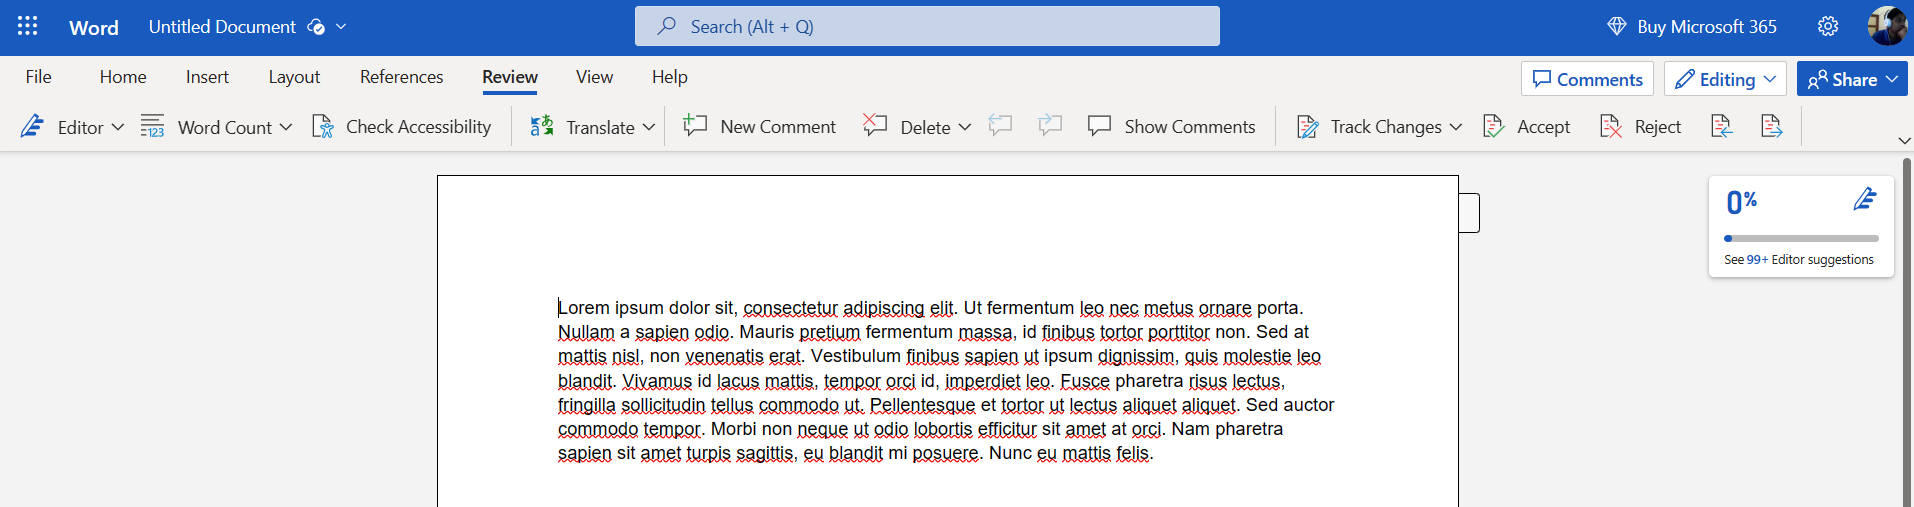The image size is (1914, 507).
Task: Open the File menu
Action: (x=39, y=77)
